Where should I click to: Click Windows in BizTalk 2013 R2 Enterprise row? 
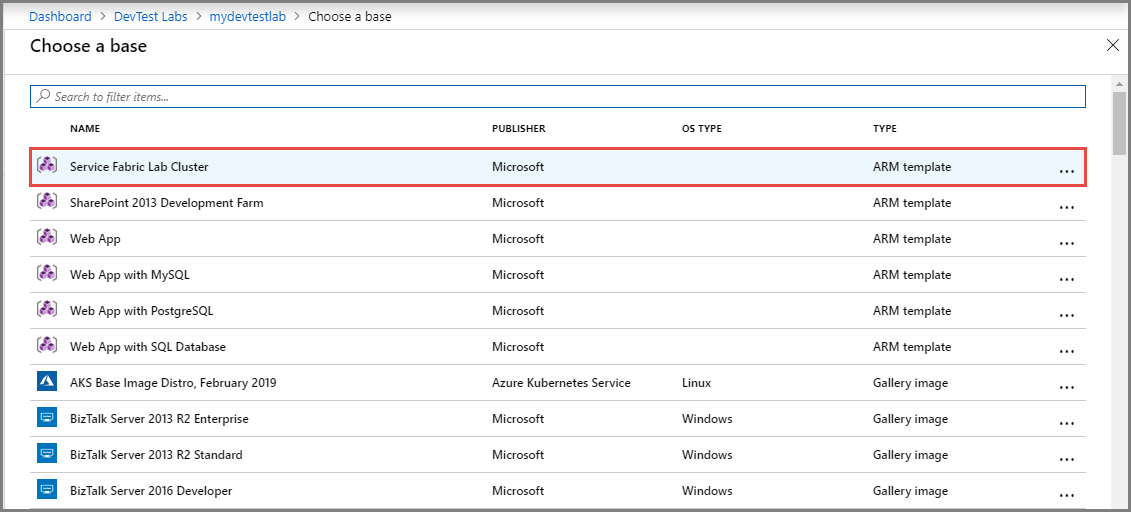[708, 419]
